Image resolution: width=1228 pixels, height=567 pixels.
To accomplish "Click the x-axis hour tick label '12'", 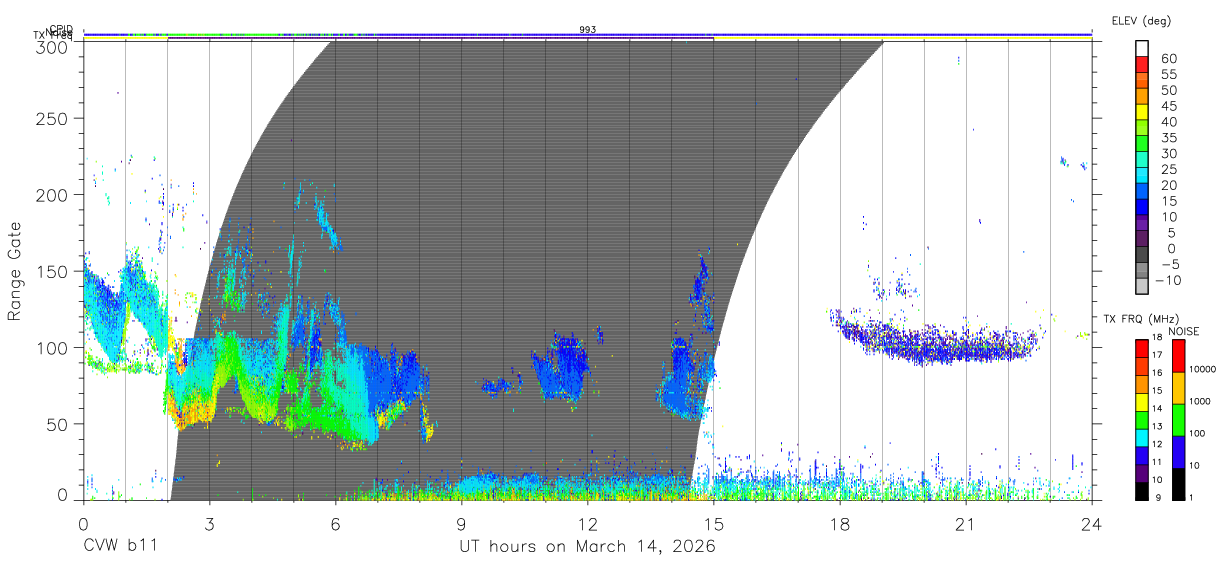I will (587, 525).
